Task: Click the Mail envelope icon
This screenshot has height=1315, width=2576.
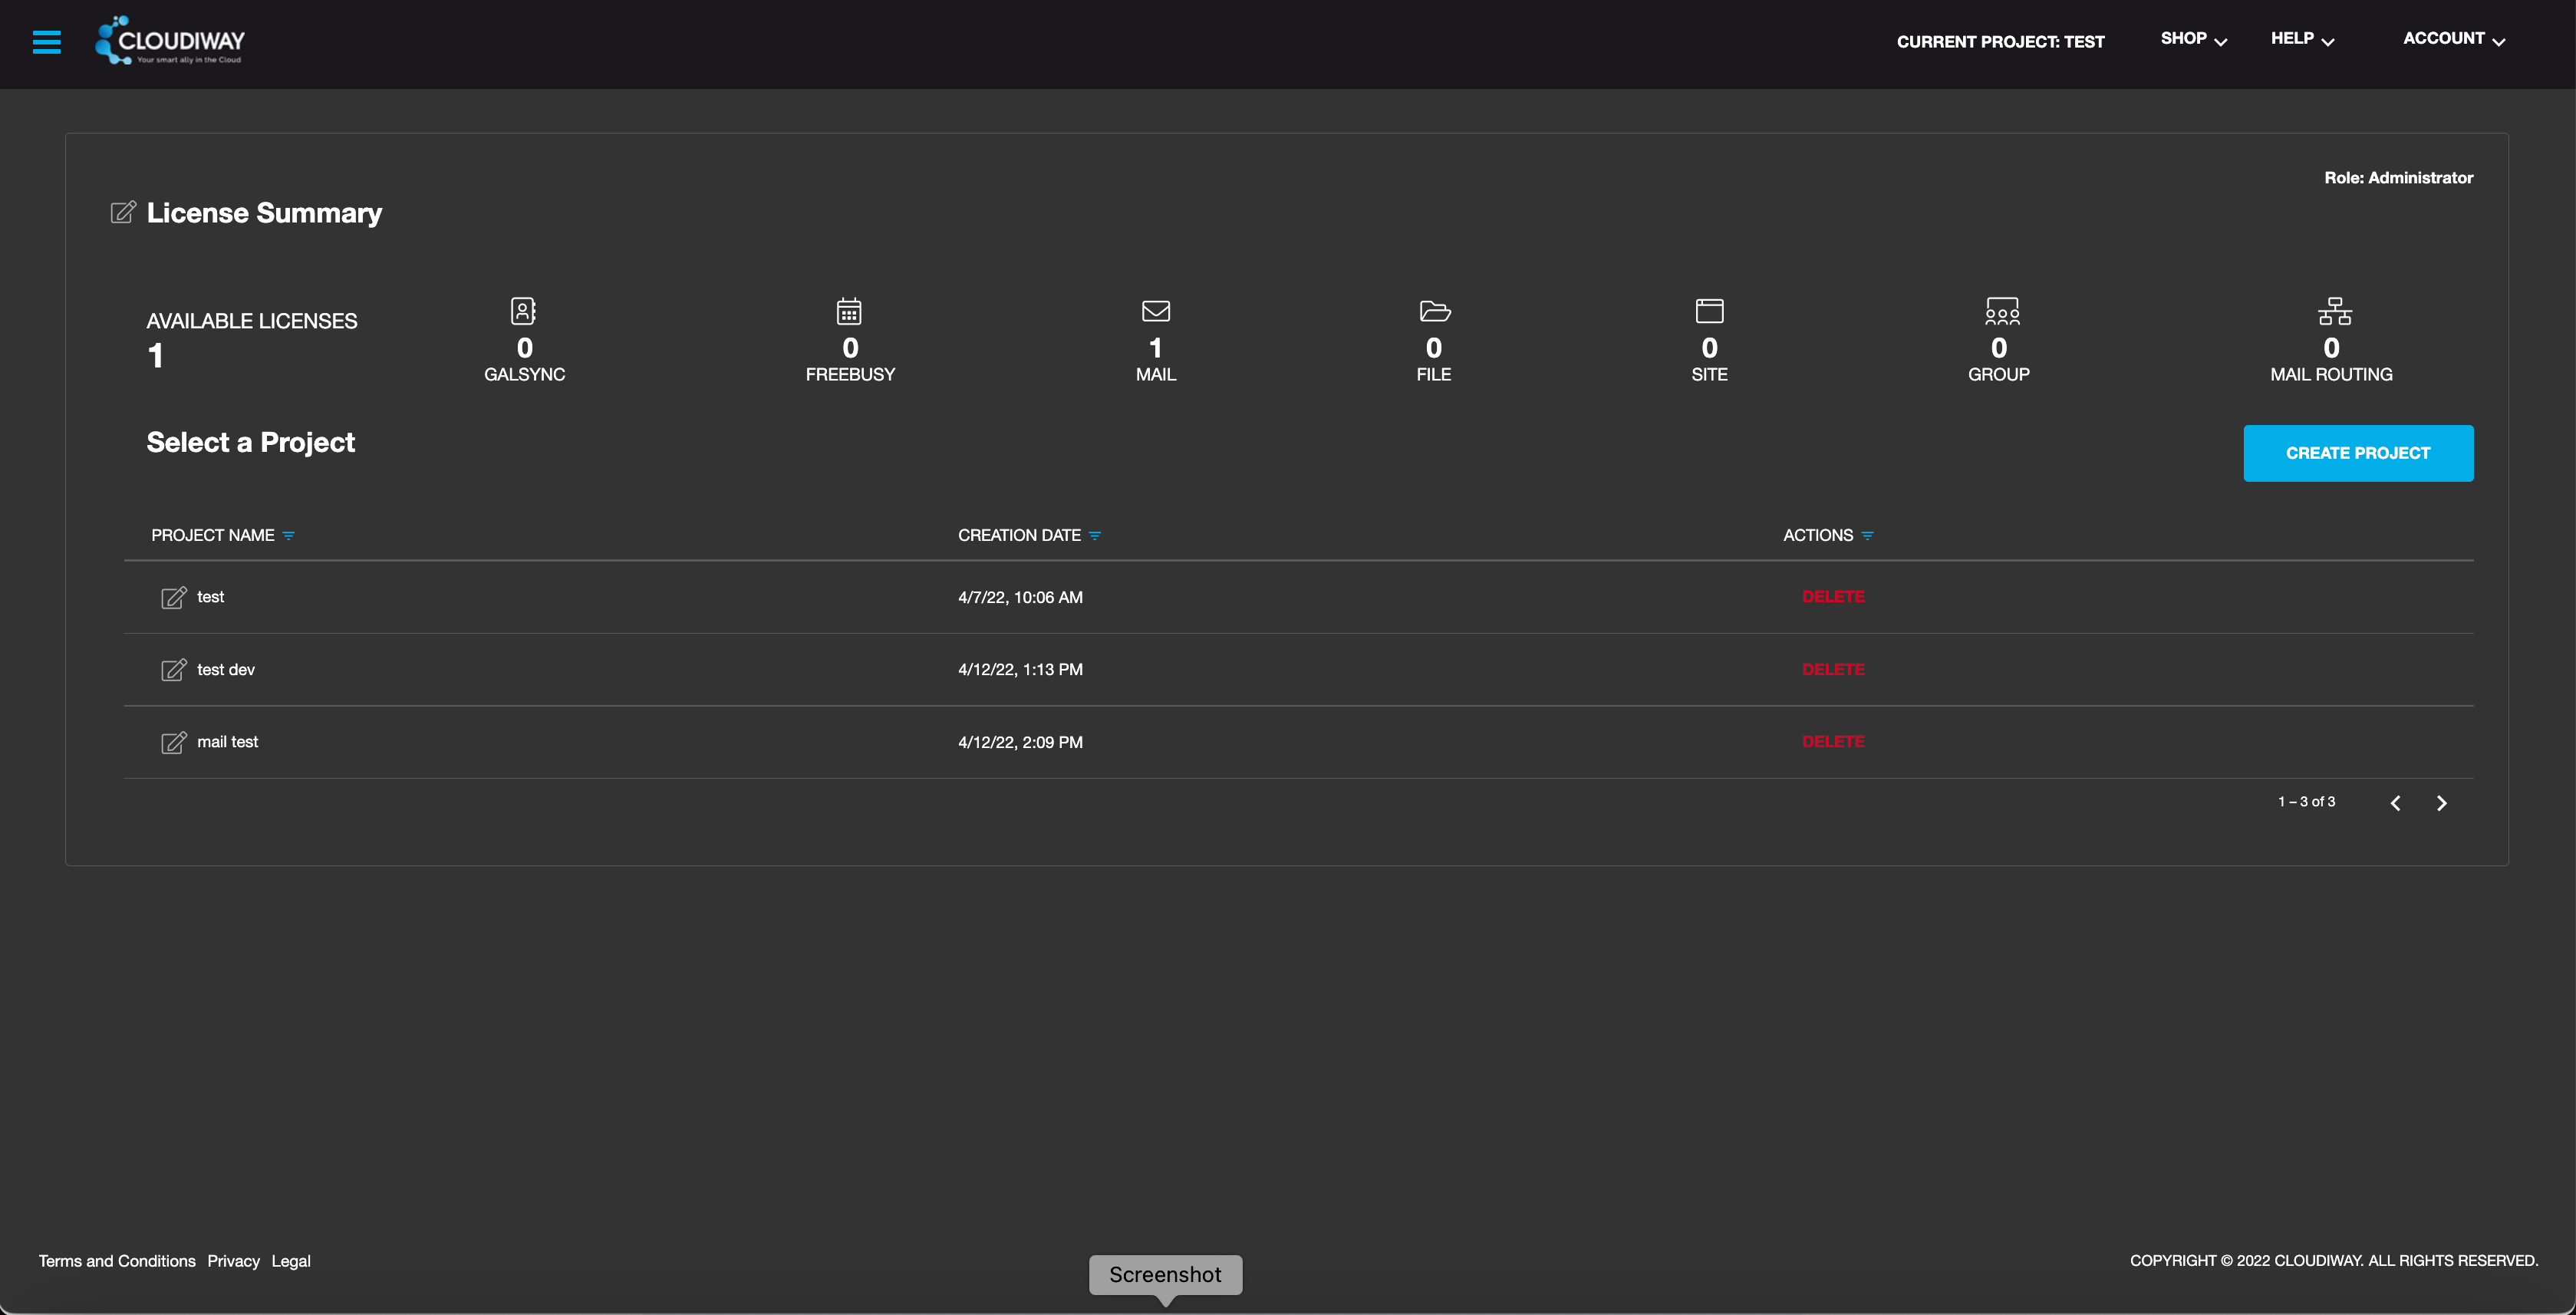Action: [x=1155, y=311]
